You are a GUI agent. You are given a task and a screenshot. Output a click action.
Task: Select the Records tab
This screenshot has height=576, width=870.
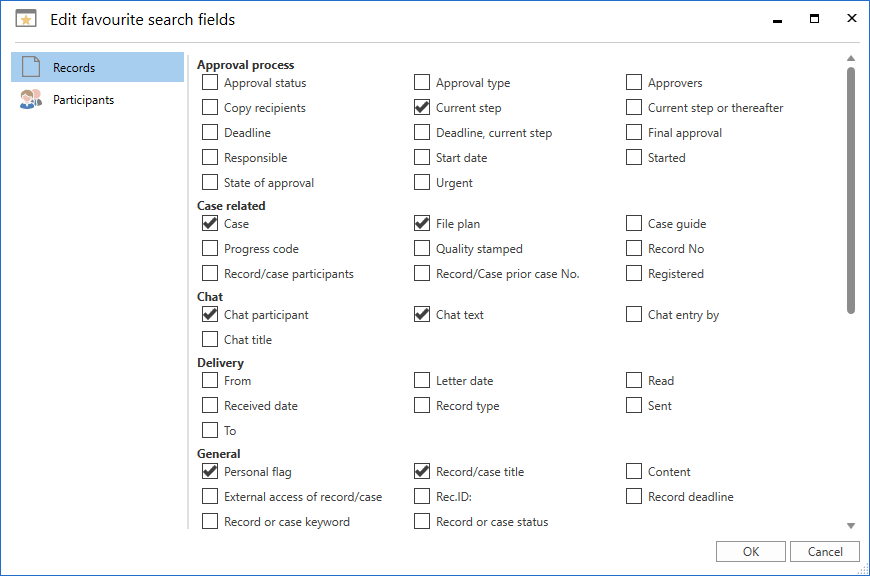[x=74, y=68]
